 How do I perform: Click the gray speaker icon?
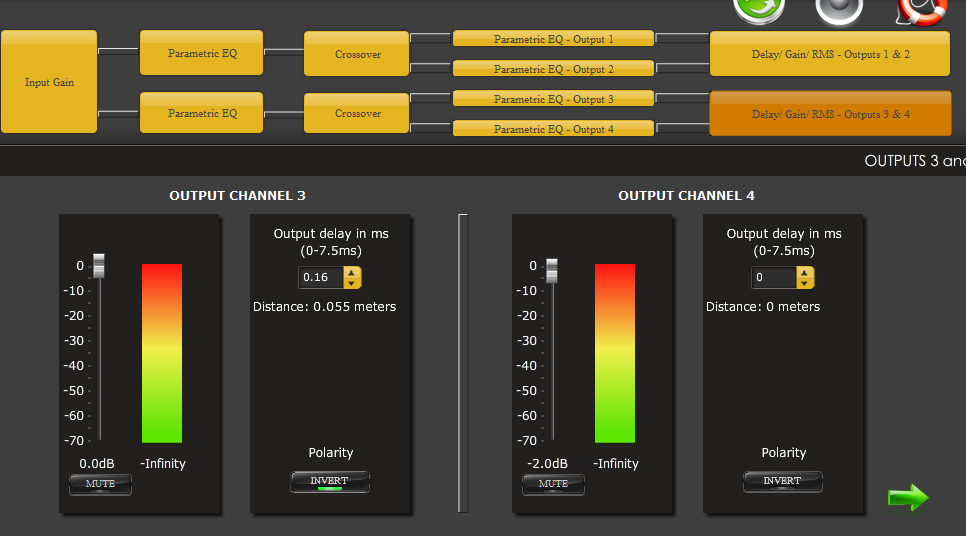[838, 8]
